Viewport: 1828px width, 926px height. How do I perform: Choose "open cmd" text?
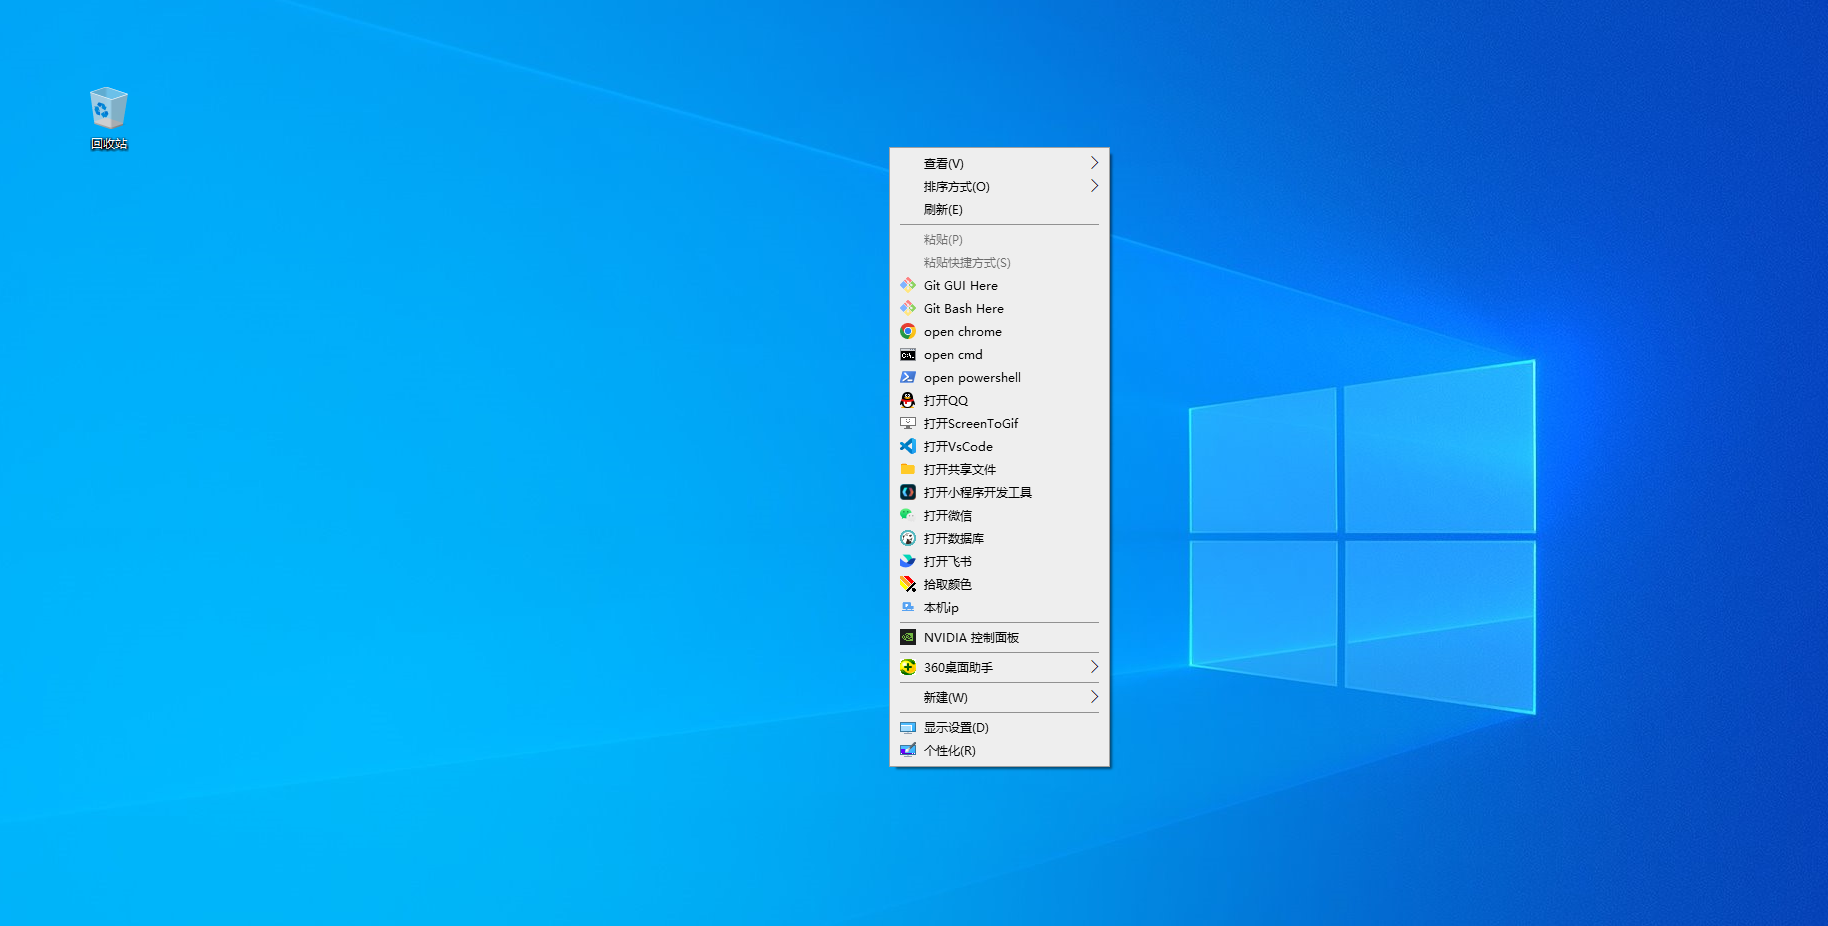point(953,354)
